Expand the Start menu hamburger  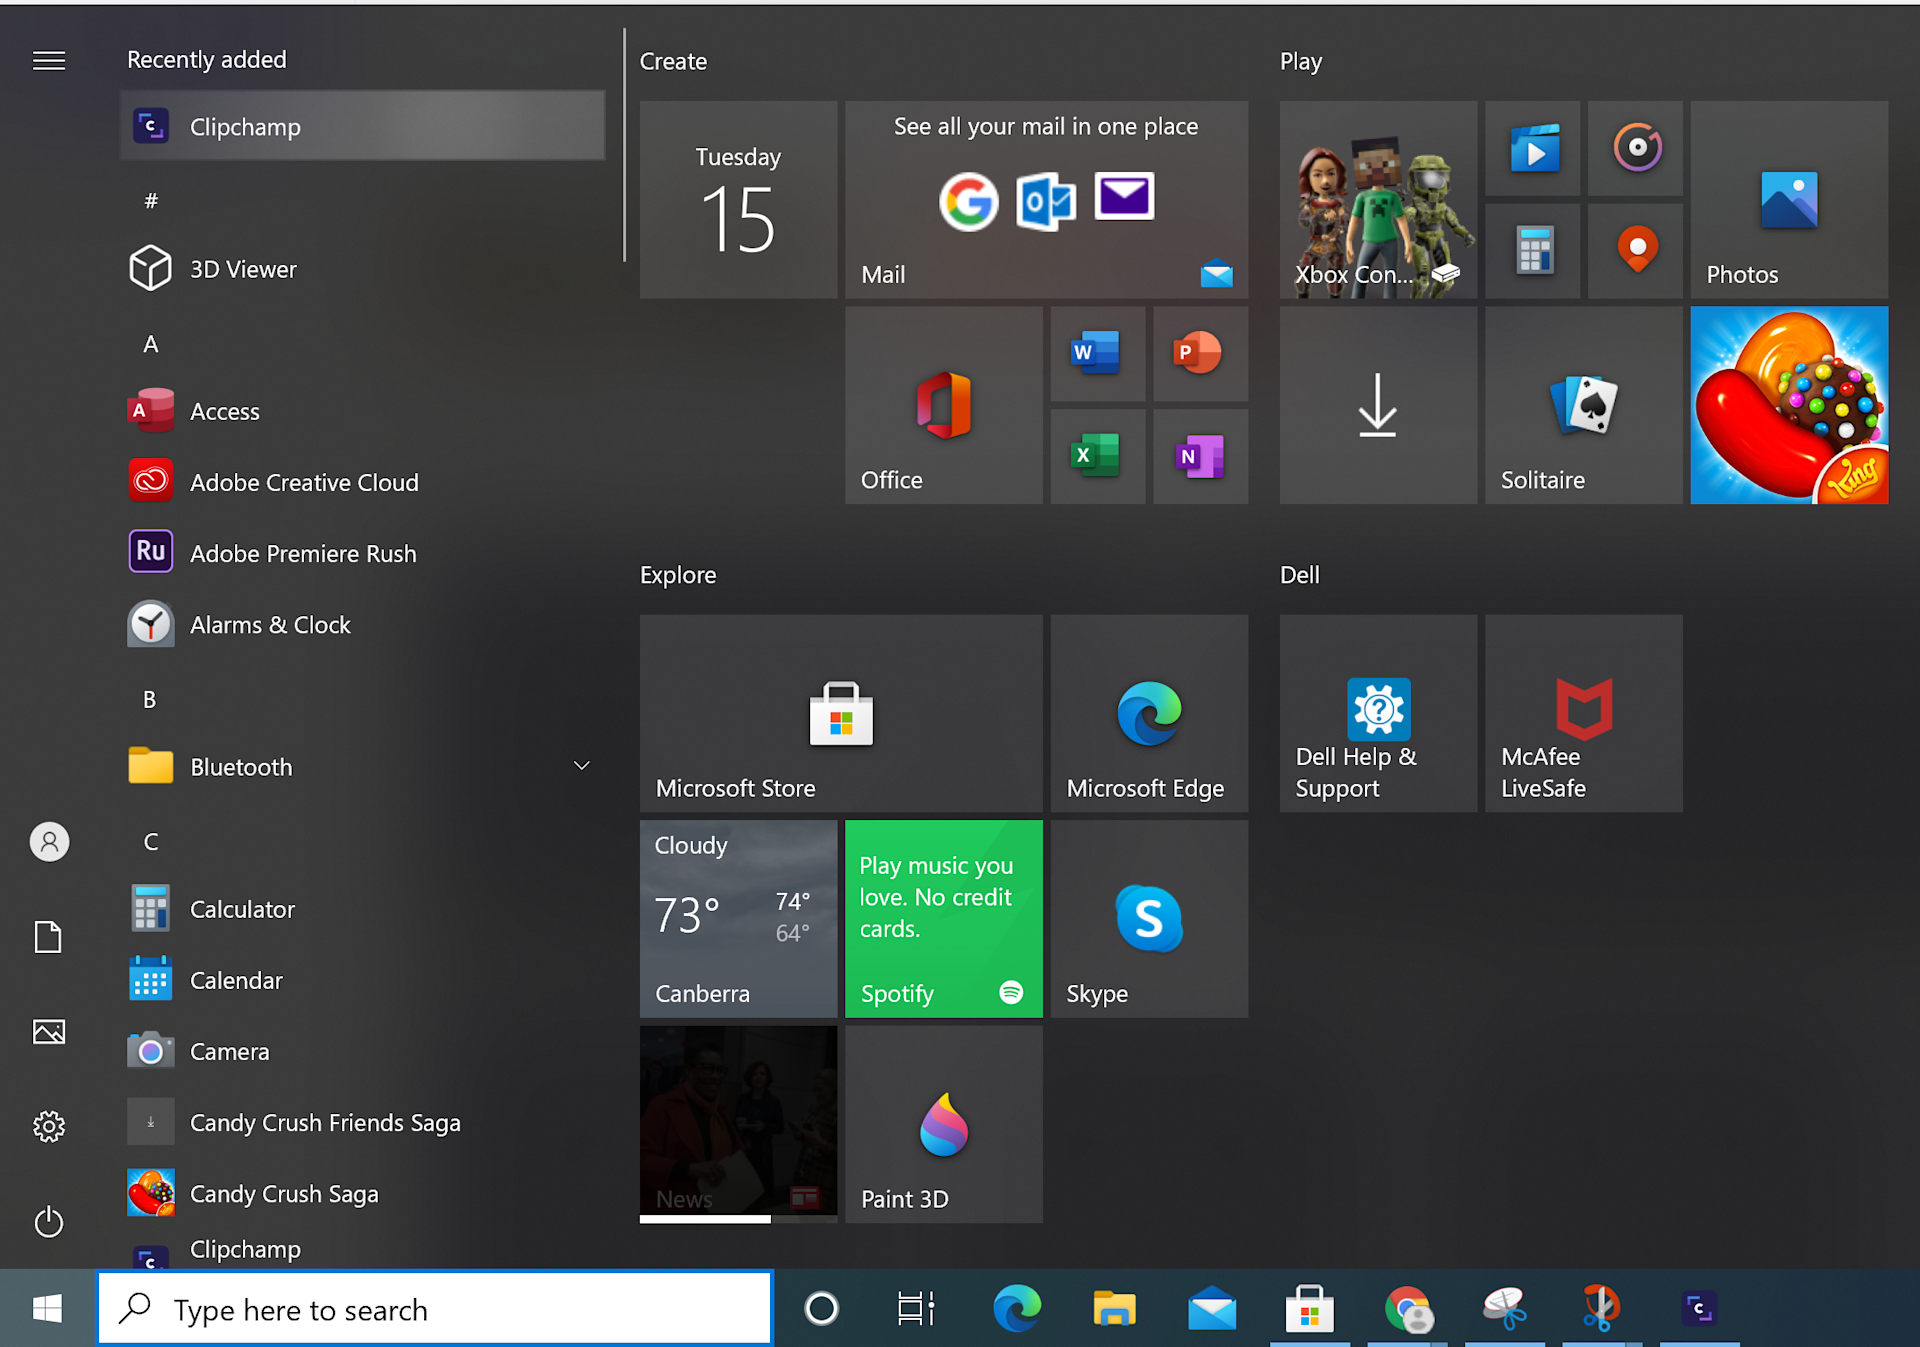point(49,61)
